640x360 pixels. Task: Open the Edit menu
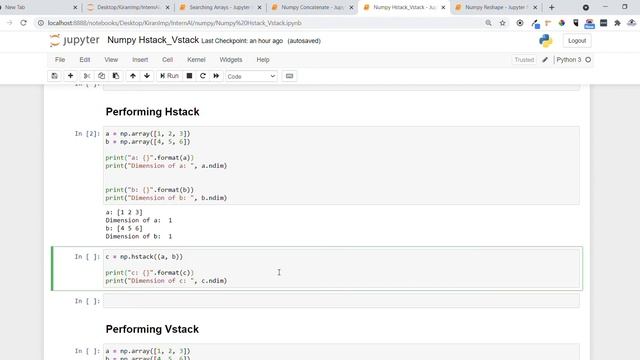84,60
